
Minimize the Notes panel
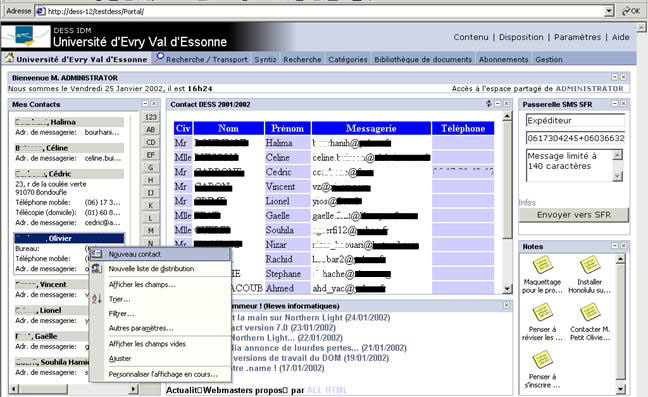615,246
